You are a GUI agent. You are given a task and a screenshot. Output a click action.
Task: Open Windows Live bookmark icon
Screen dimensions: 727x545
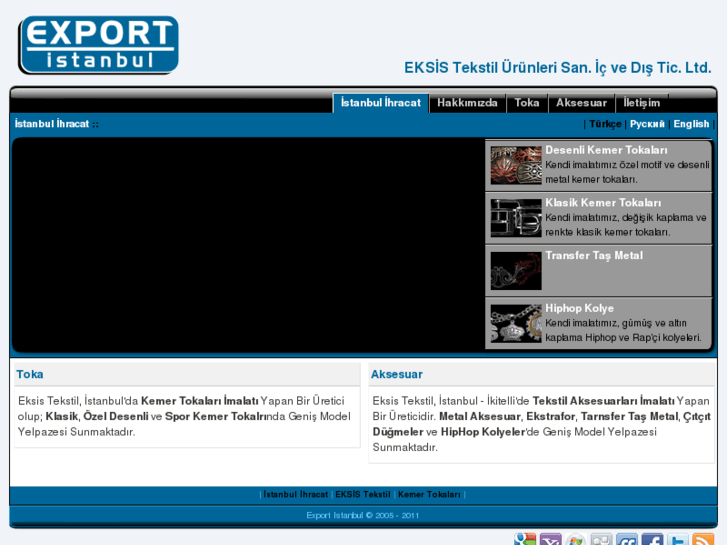(576, 539)
